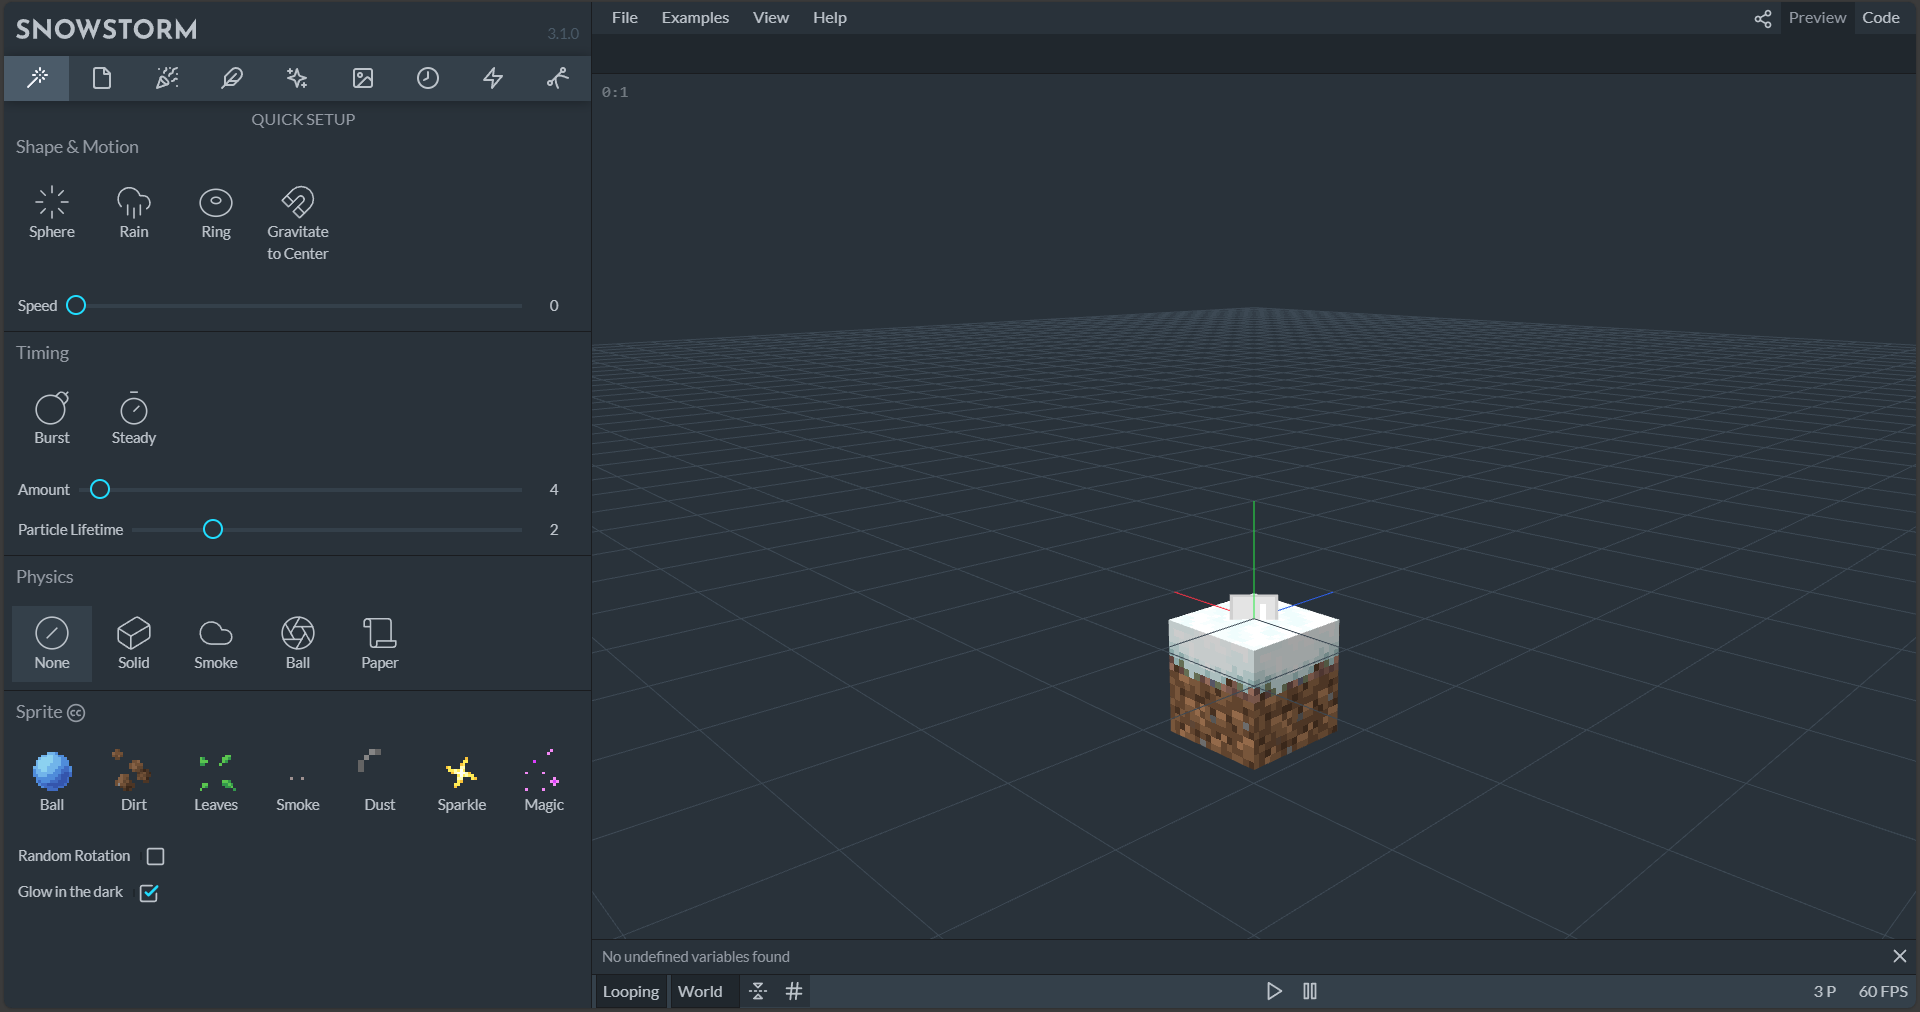Open the sparkles Appearance tab icon
1920x1012 pixels.
tap(297, 78)
